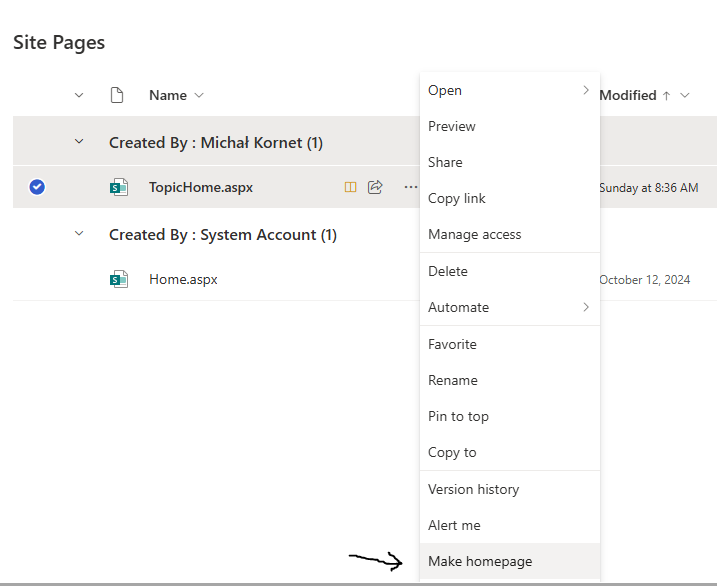Click the three-dot more actions icon
The image size is (717, 586).
[x=410, y=187]
